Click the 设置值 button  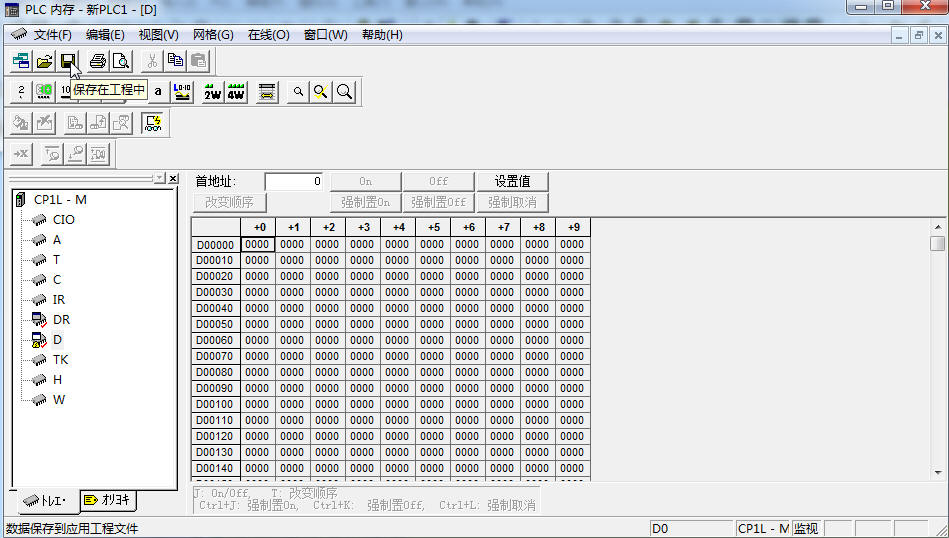512,181
